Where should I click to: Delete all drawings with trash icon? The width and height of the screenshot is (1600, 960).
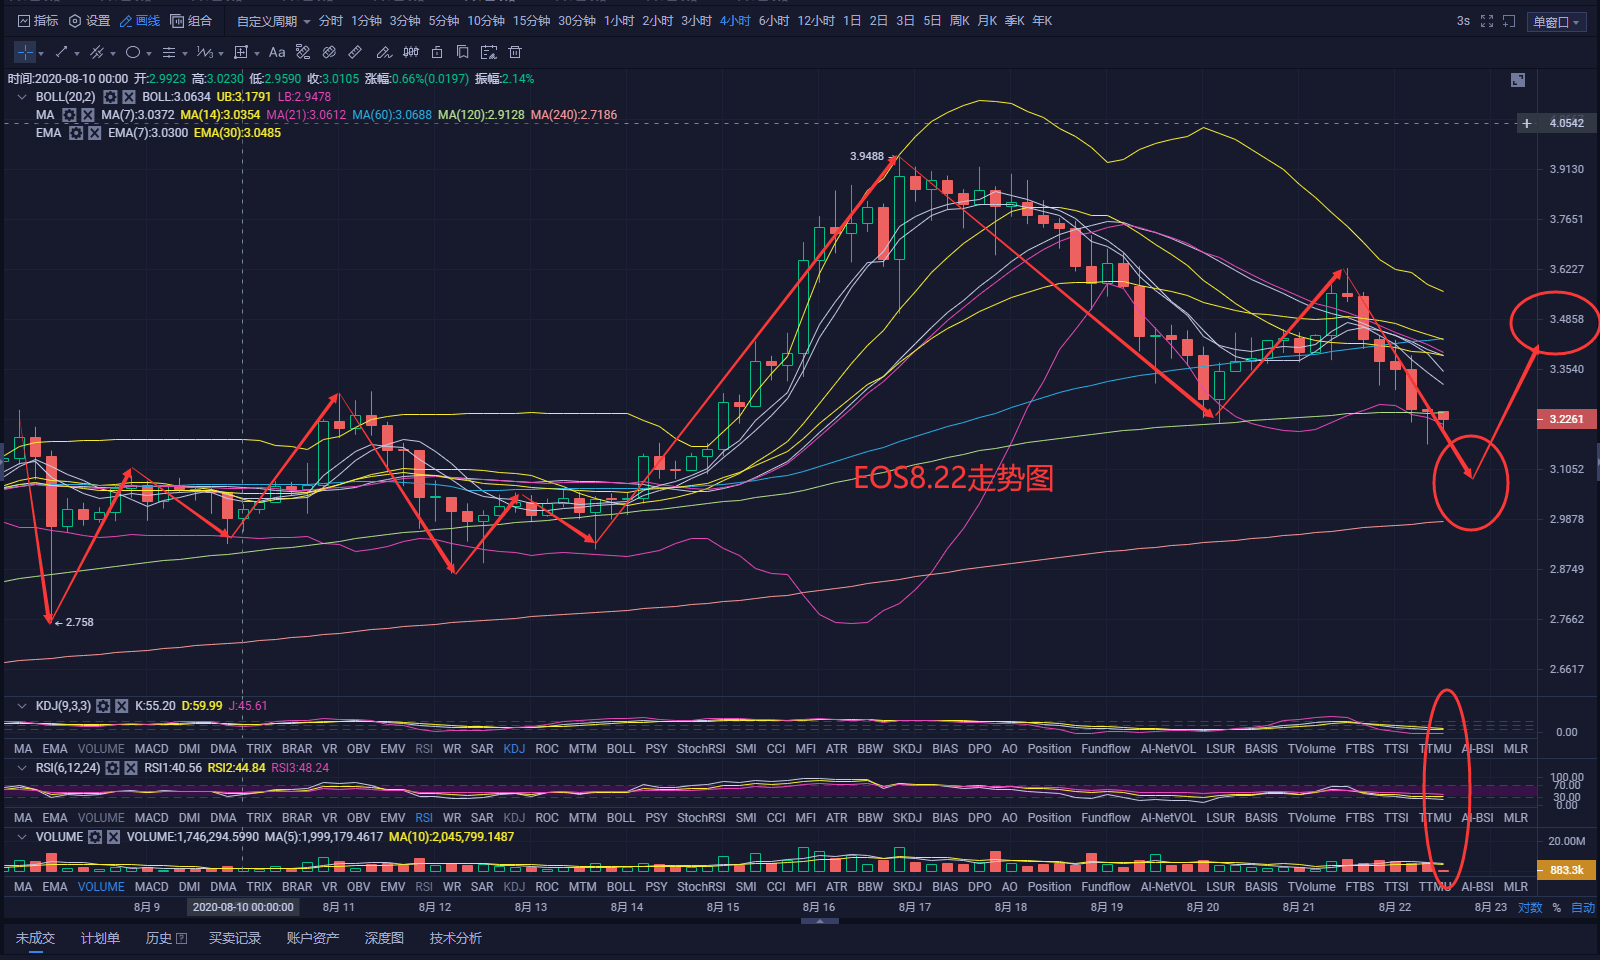click(x=515, y=52)
